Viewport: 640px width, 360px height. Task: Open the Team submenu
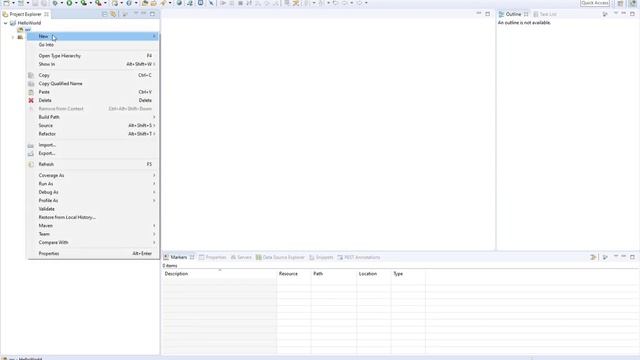(93, 234)
